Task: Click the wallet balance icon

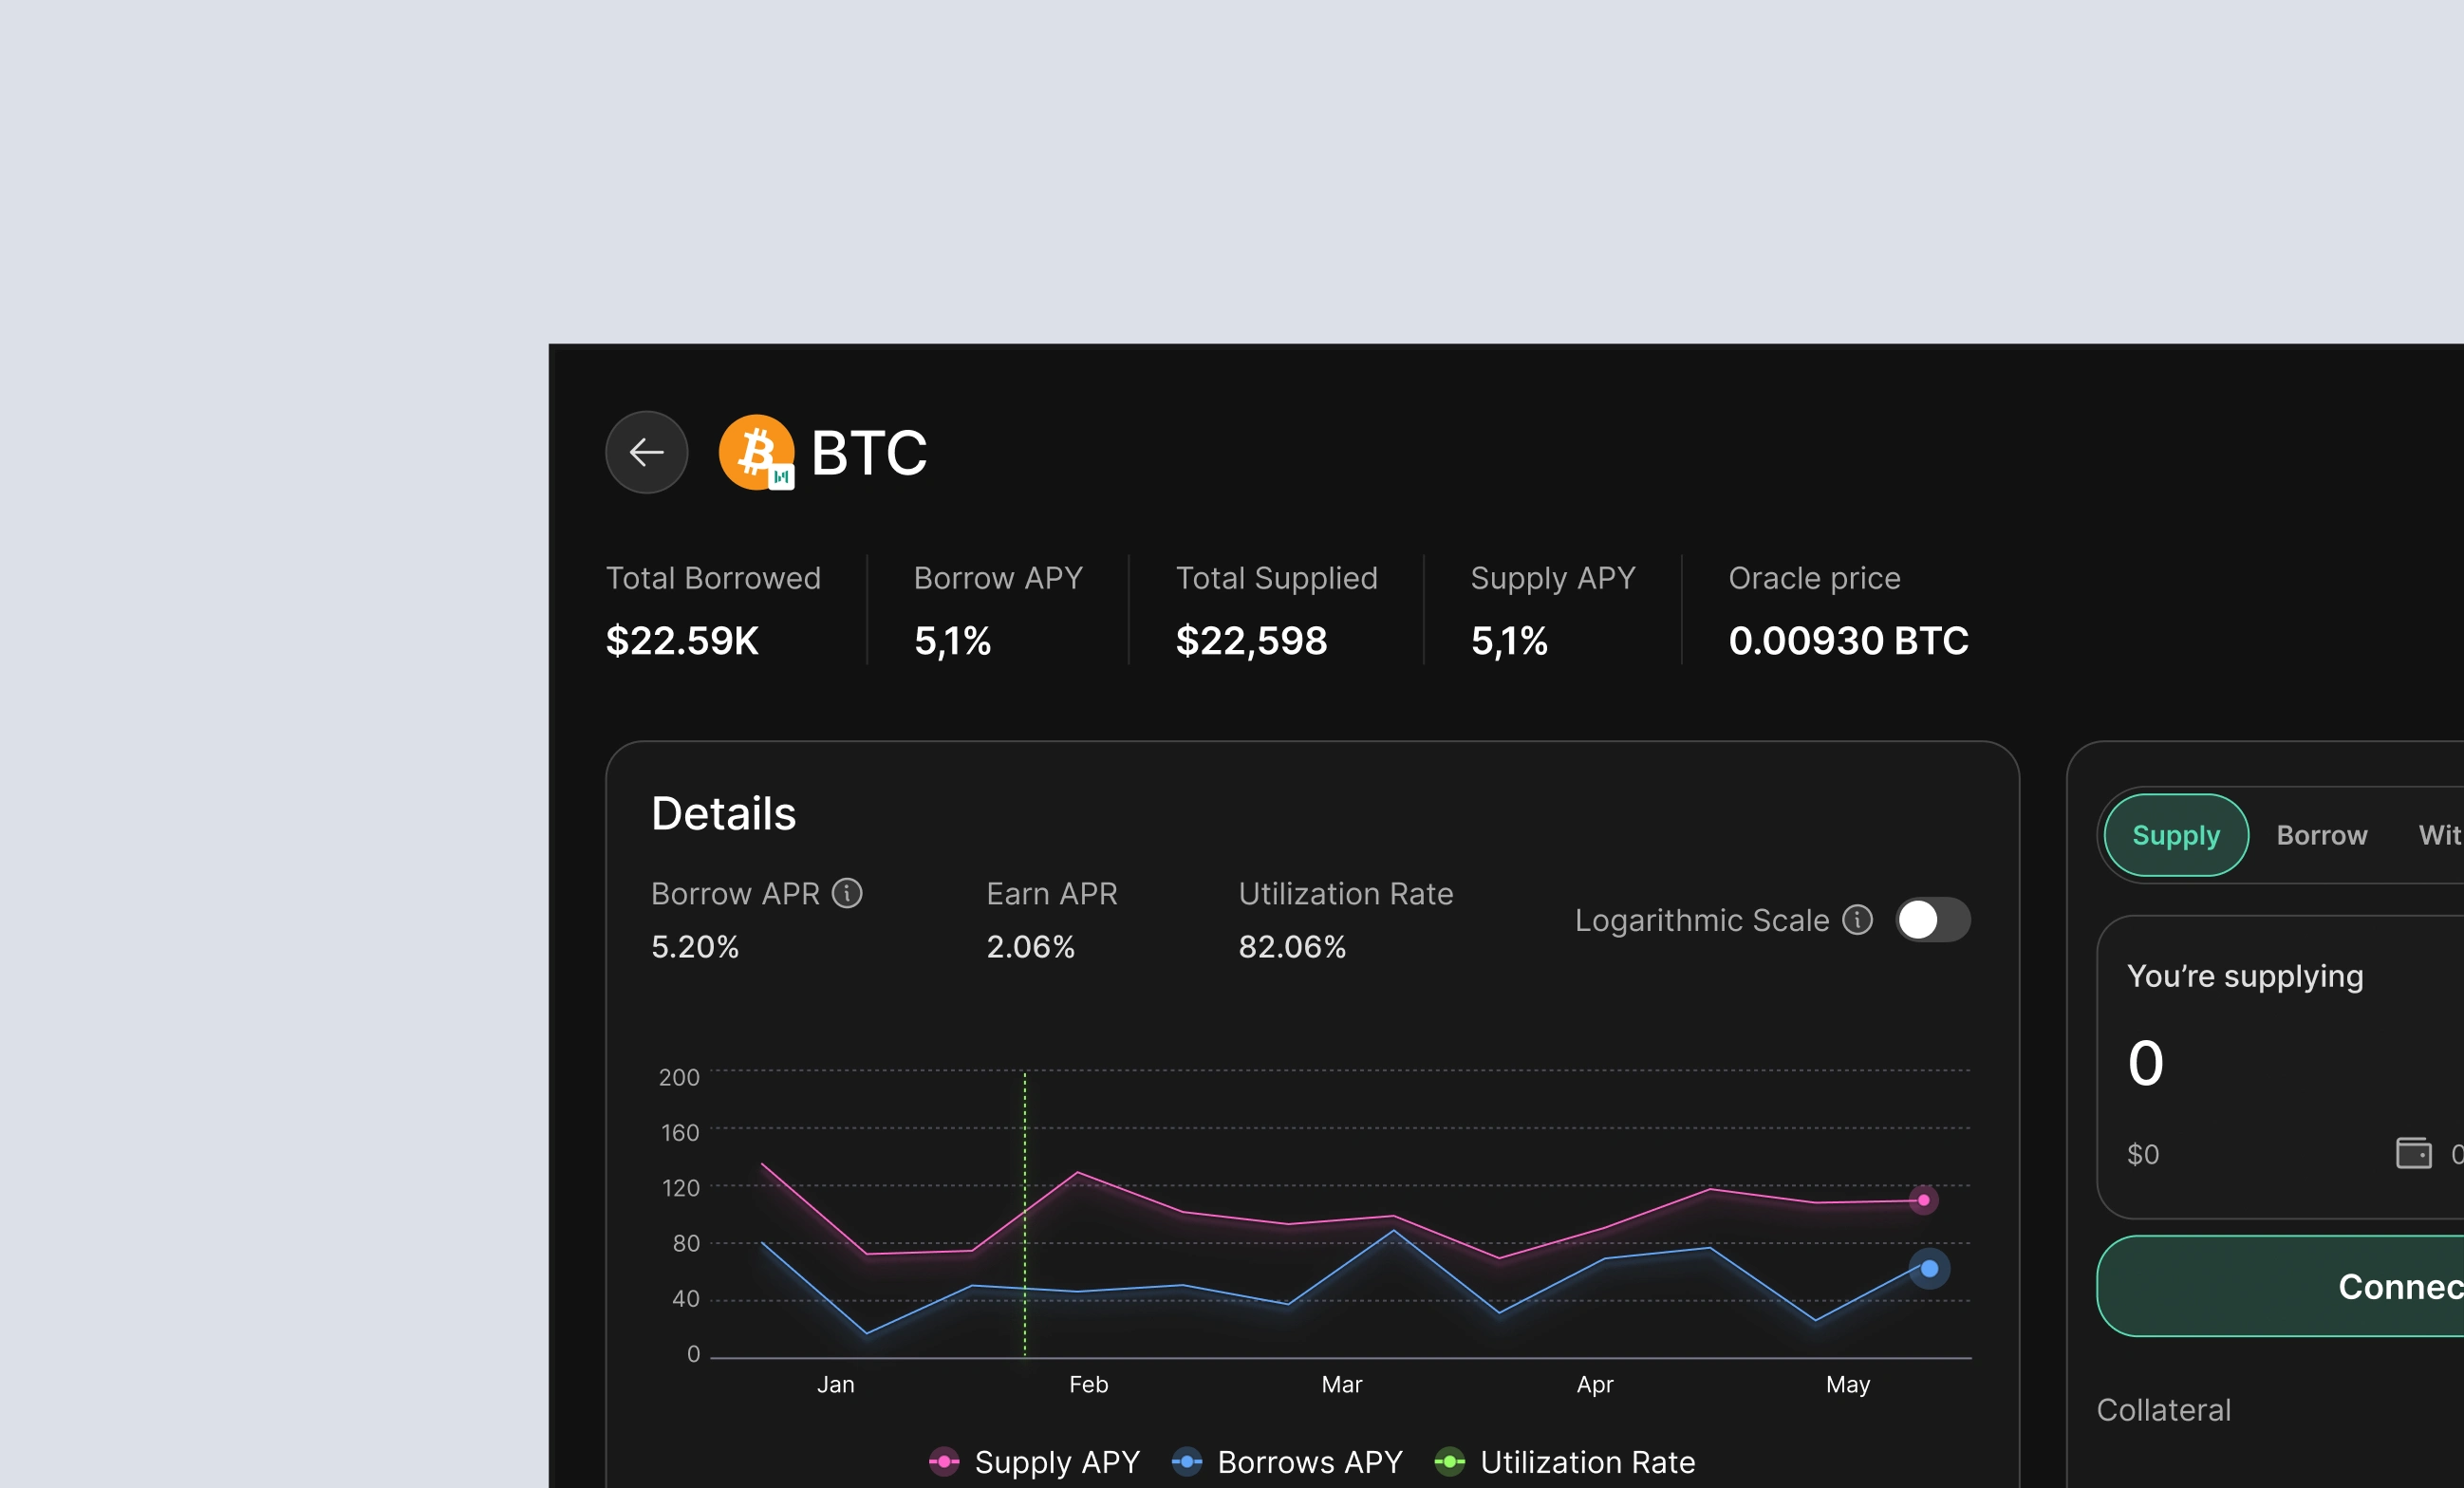Action: tap(2413, 1153)
